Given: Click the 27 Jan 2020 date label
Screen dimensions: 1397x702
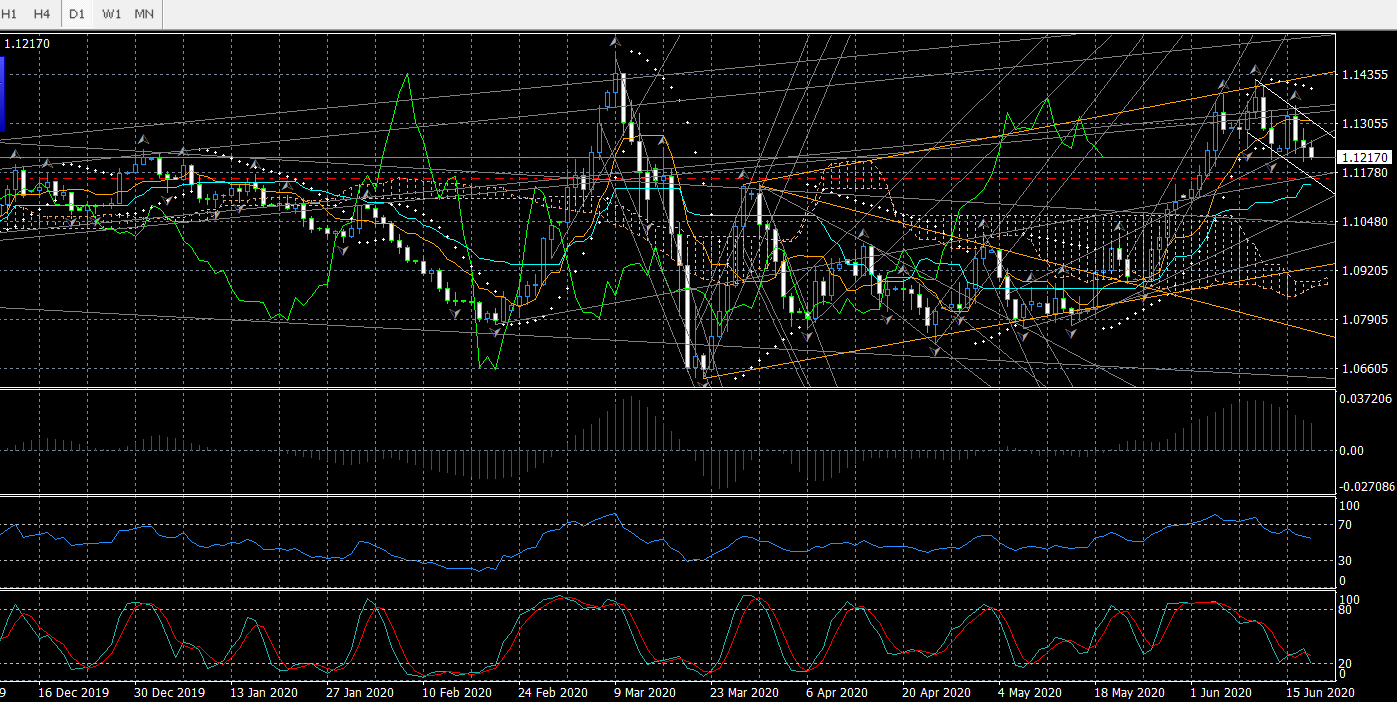Looking at the screenshot, I should point(360,692).
